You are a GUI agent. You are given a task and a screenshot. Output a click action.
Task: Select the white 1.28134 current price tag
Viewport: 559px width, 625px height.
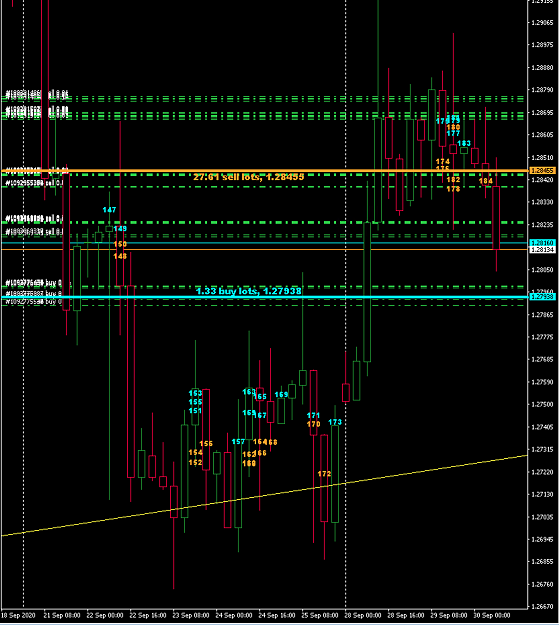[542, 250]
